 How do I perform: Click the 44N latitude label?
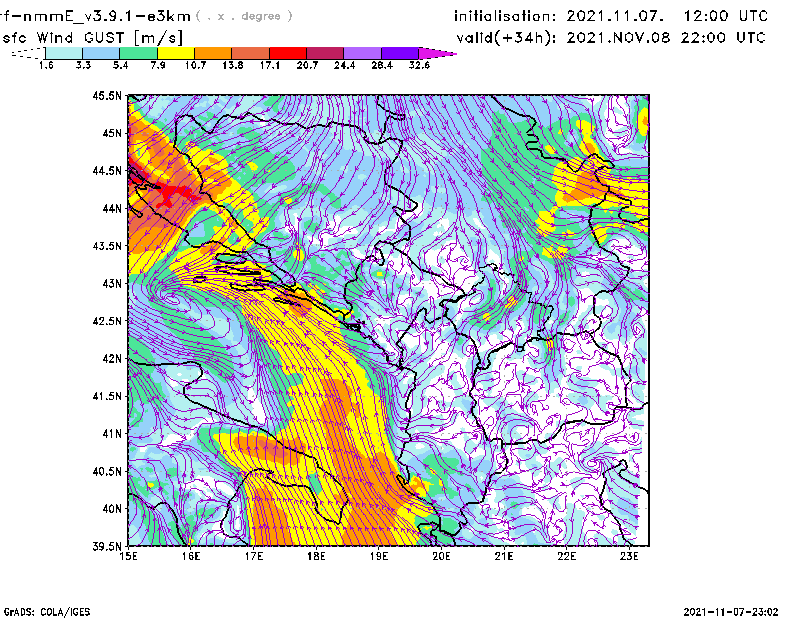click(112, 208)
